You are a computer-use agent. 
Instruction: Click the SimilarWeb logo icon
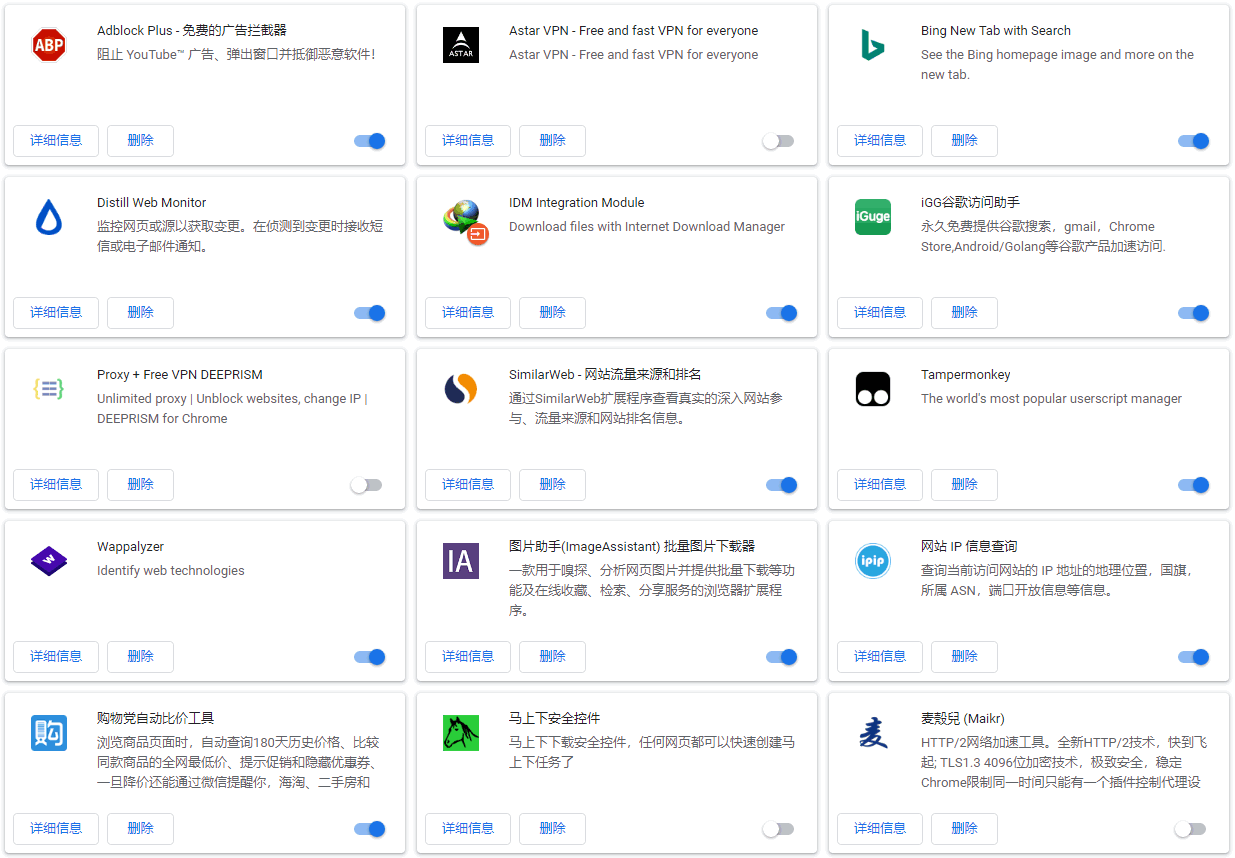tap(461, 389)
